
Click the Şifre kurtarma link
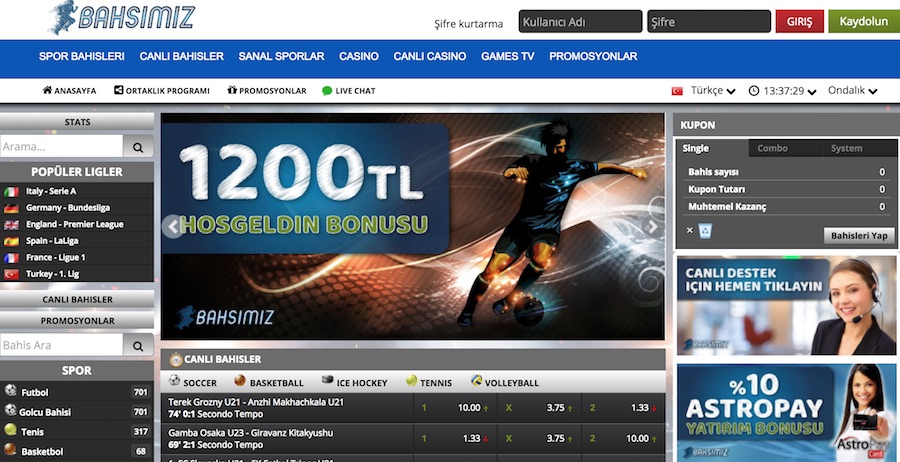point(468,24)
